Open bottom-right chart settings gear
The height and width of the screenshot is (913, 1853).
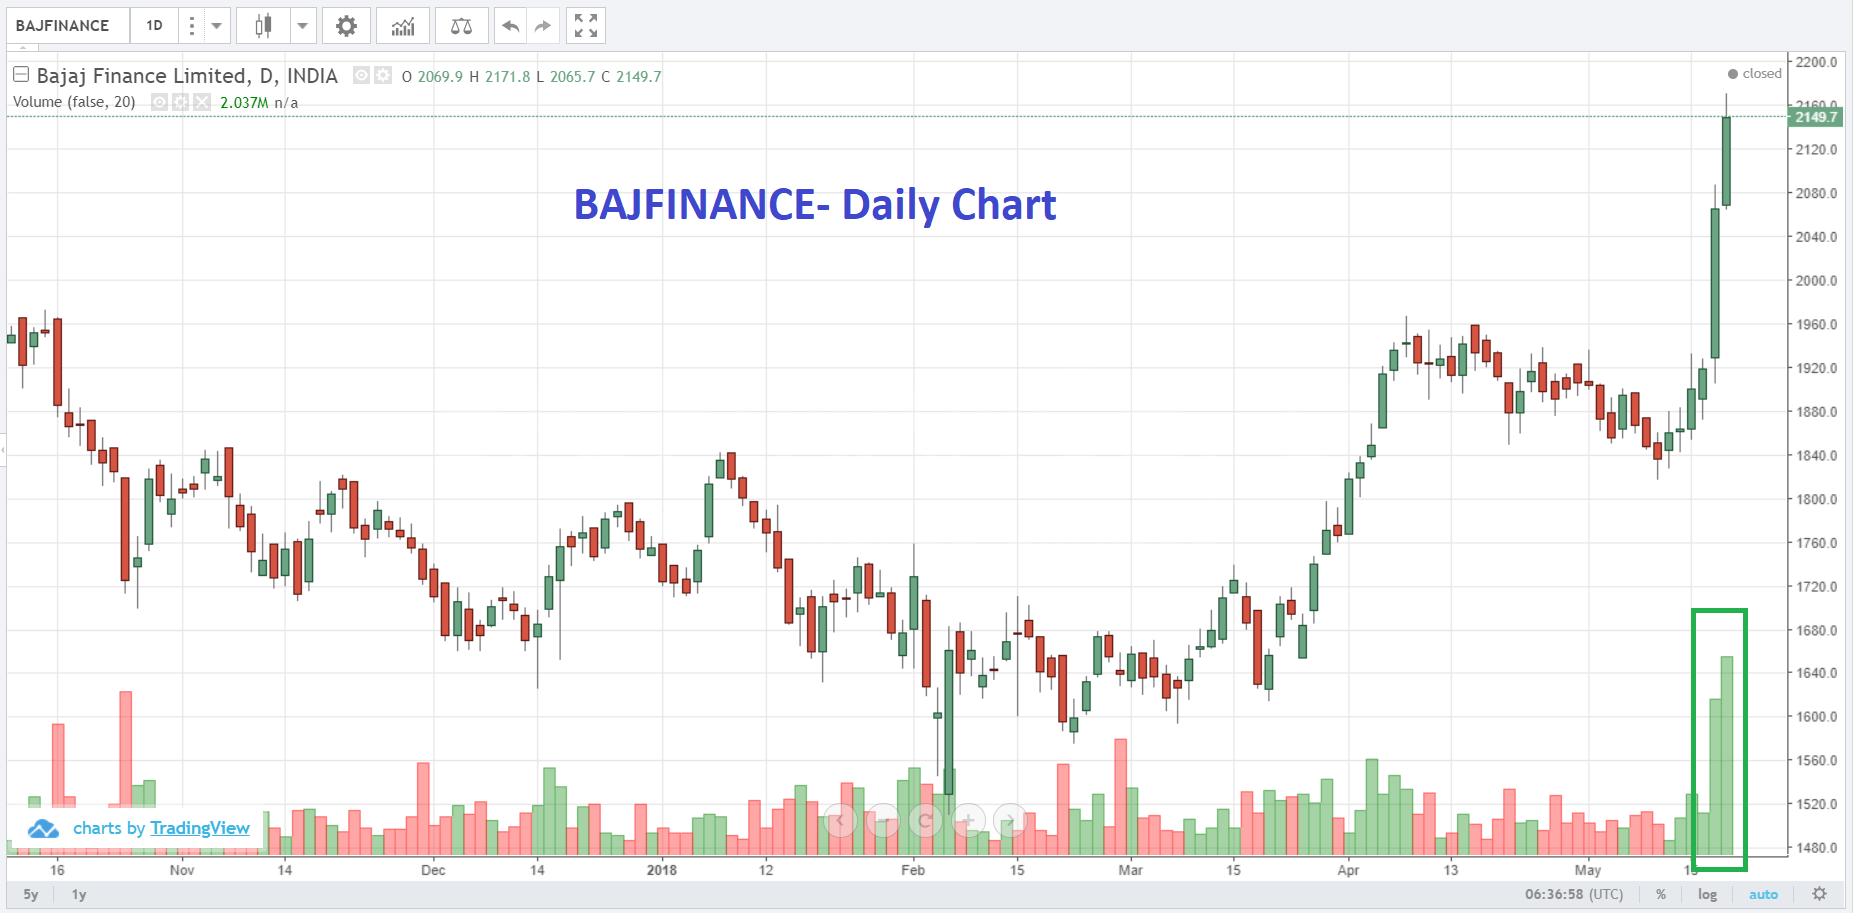[1820, 894]
